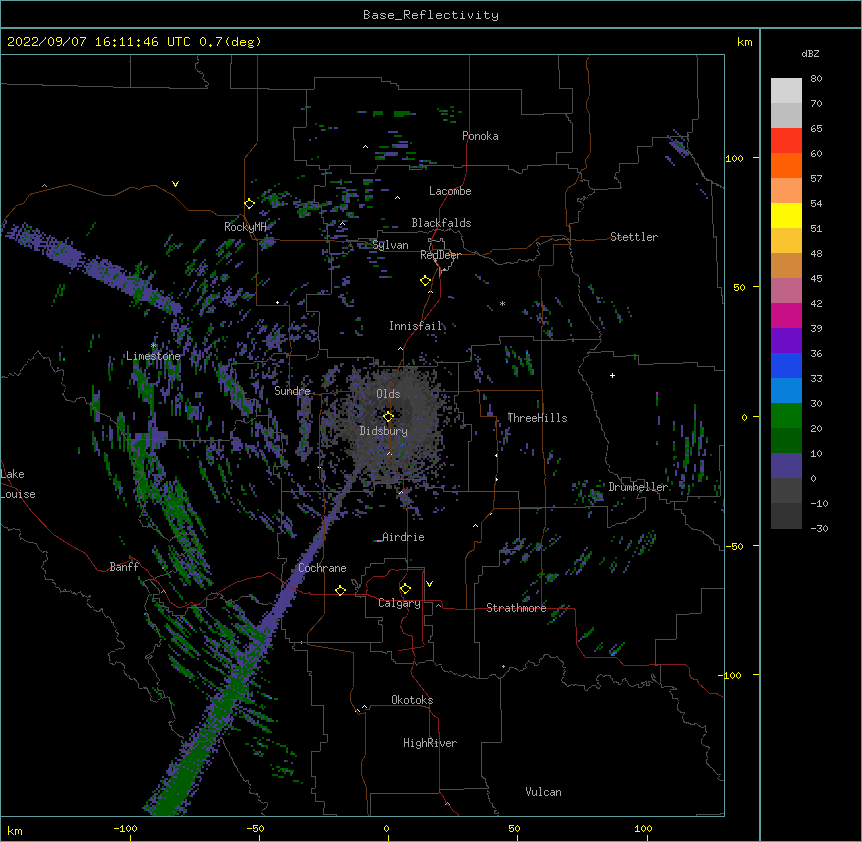Click the -50 tick on bottom axis

[x=255, y=828]
